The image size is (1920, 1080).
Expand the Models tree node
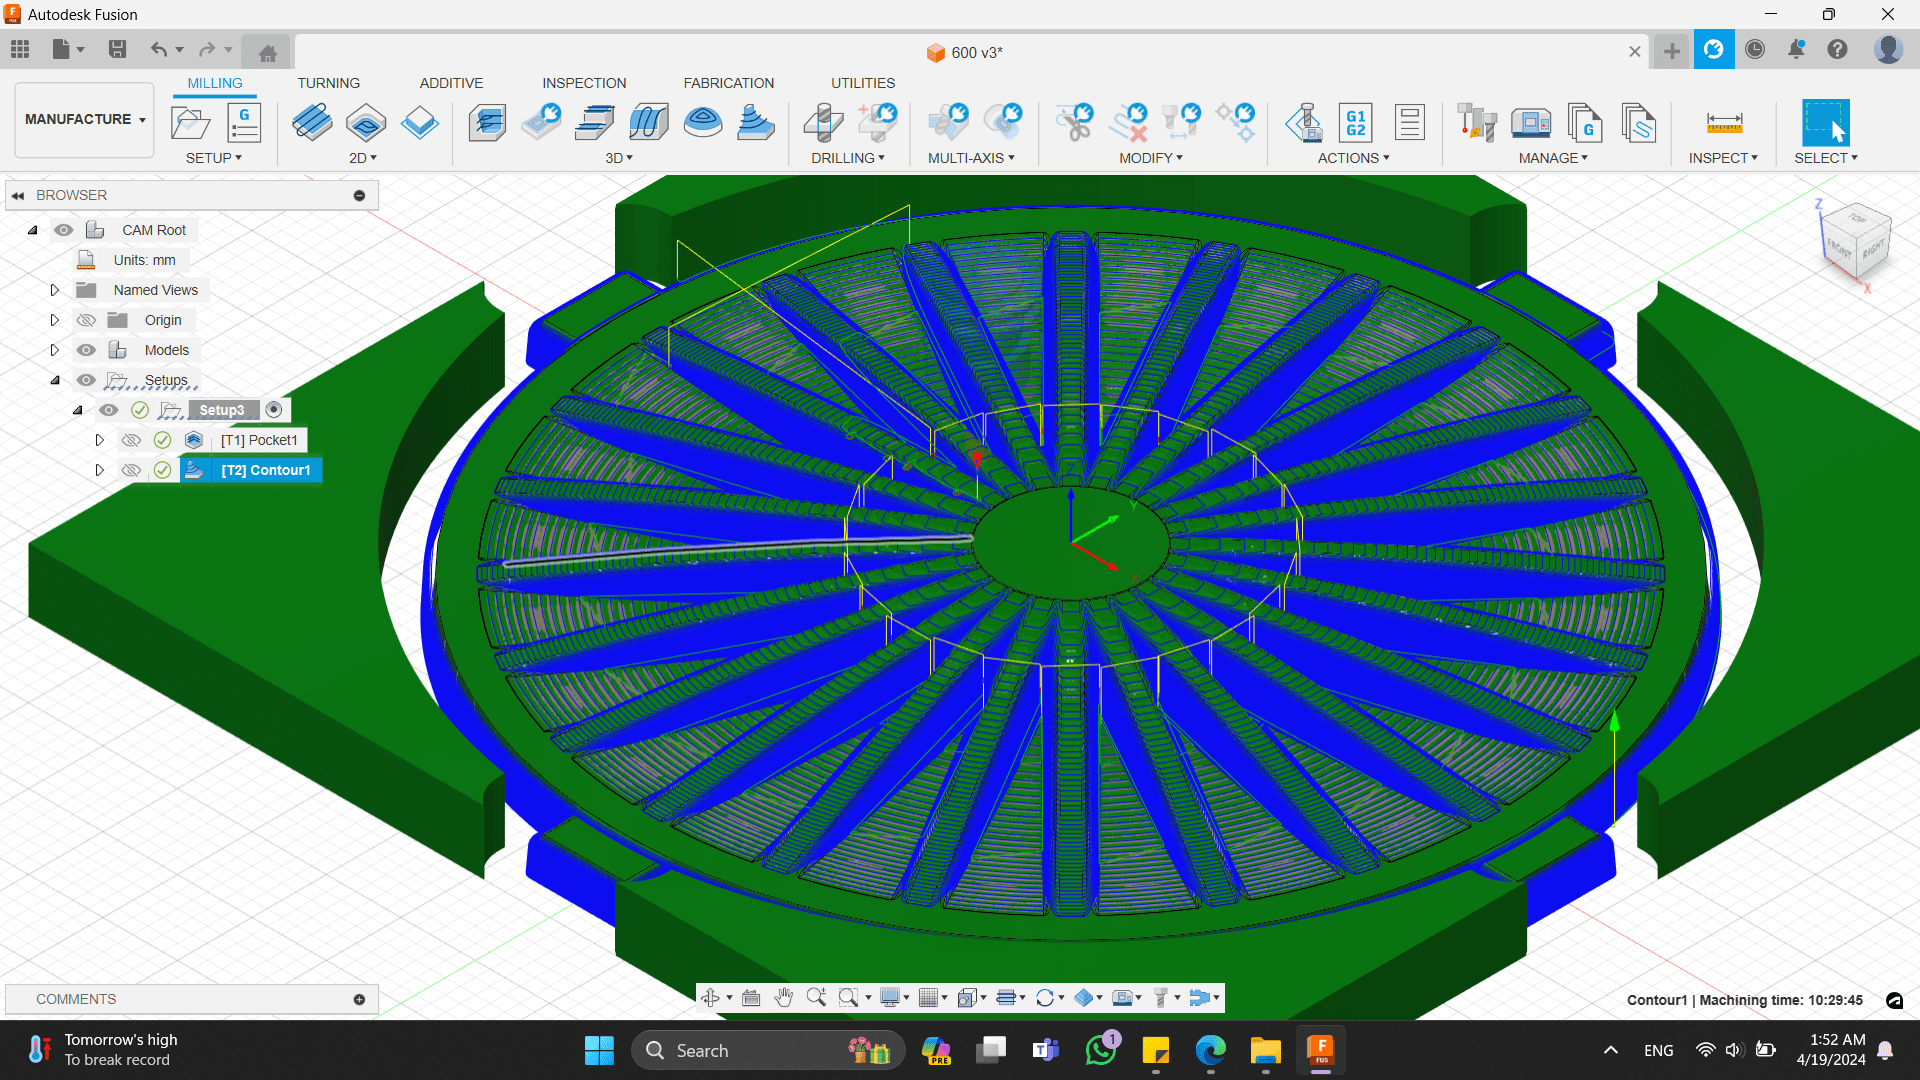(55, 350)
